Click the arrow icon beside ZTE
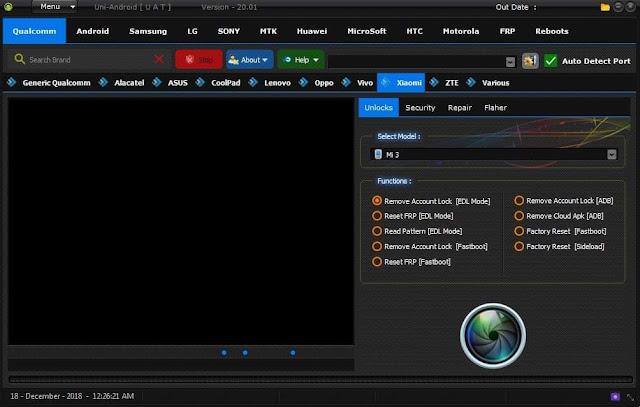Screen dimensions: 640x407 [435, 82]
